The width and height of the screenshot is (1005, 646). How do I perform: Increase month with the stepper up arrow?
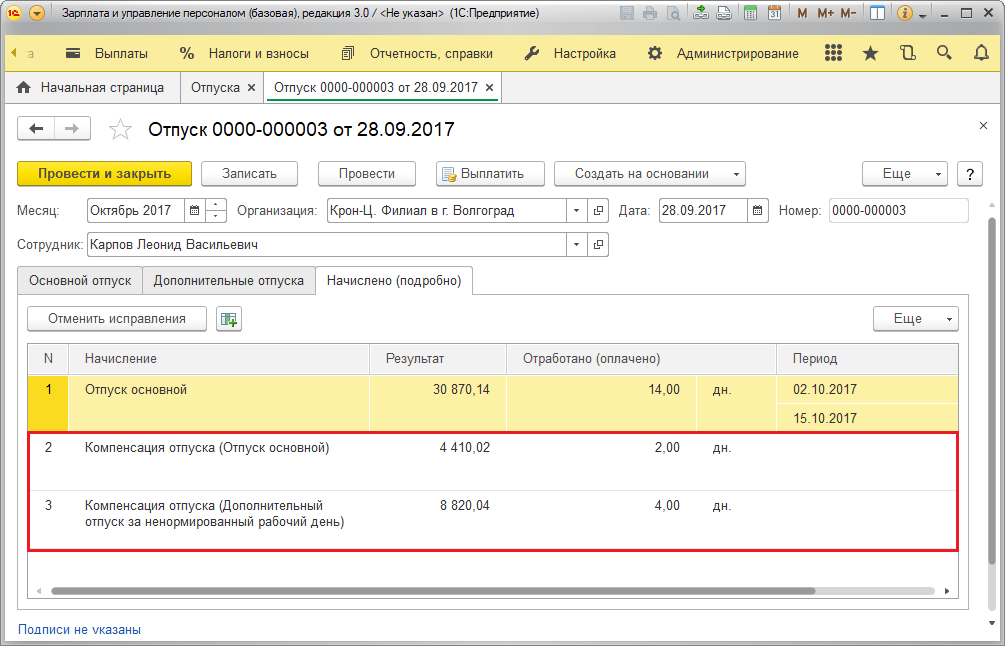[216, 205]
